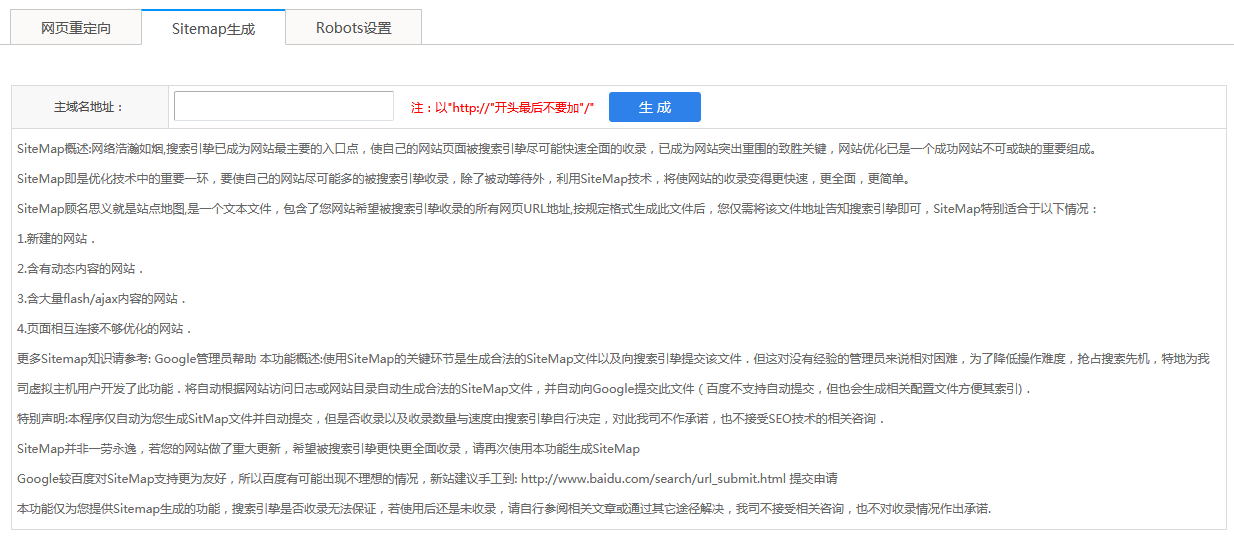Viewport: 1234px width, 545px height.
Task: Select the Sitemap生成 tab
Action: tap(213, 28)
